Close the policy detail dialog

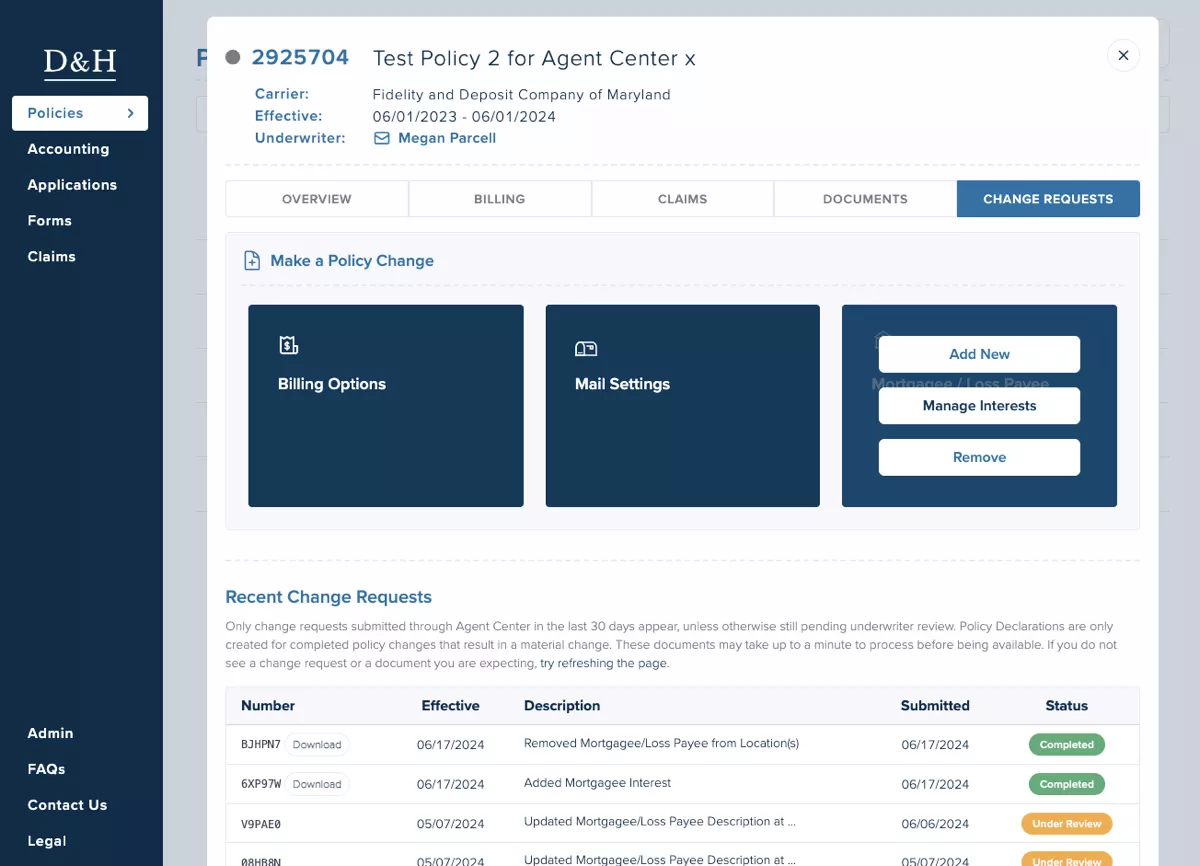coord(1123,55)
